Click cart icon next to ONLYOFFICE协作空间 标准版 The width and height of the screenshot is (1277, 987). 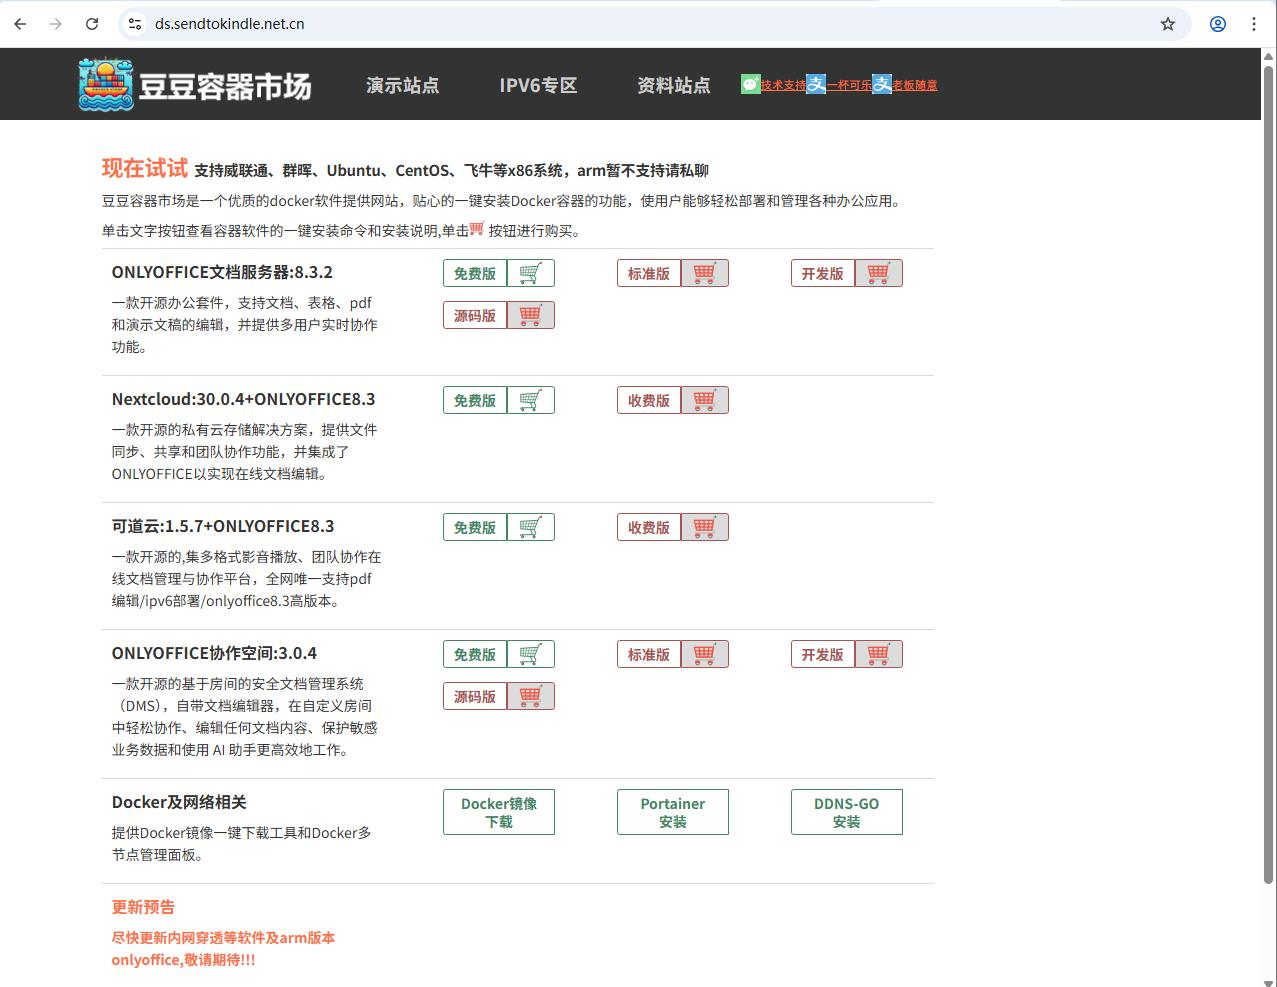click(x=705, y=654)
